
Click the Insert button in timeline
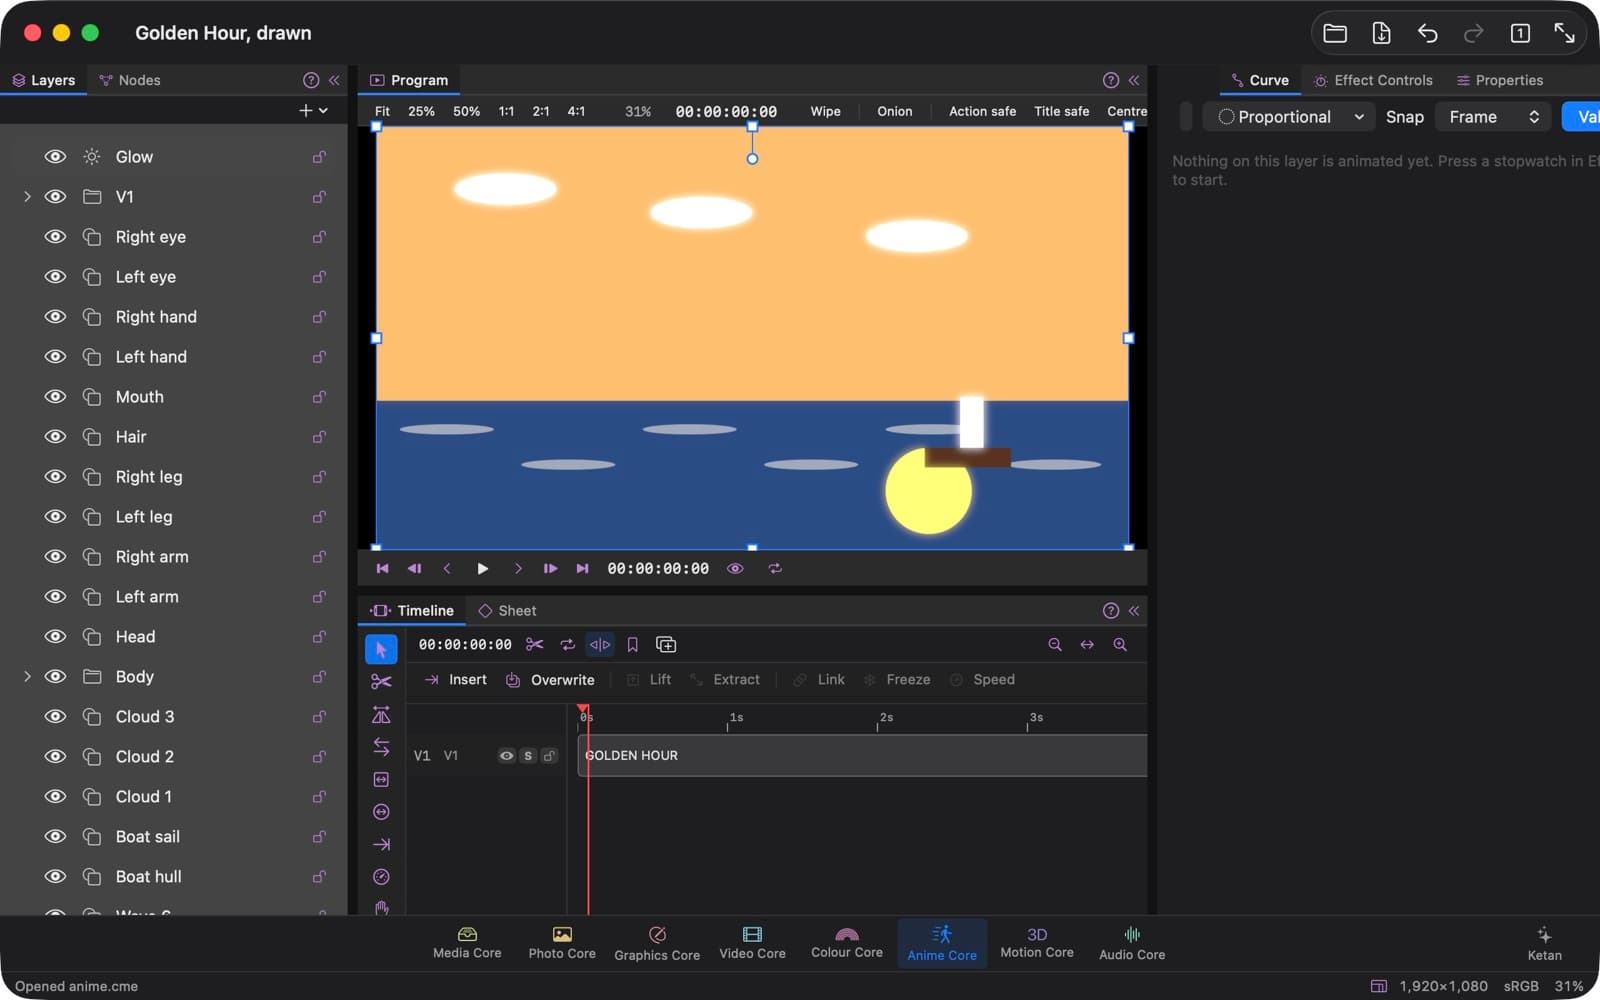(456, 680)
